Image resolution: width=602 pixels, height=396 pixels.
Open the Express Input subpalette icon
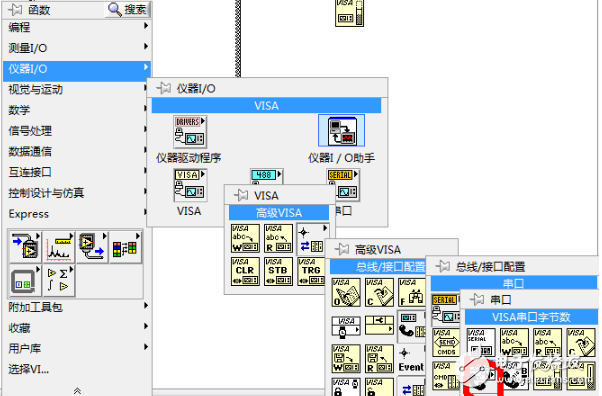coord(25,247)
